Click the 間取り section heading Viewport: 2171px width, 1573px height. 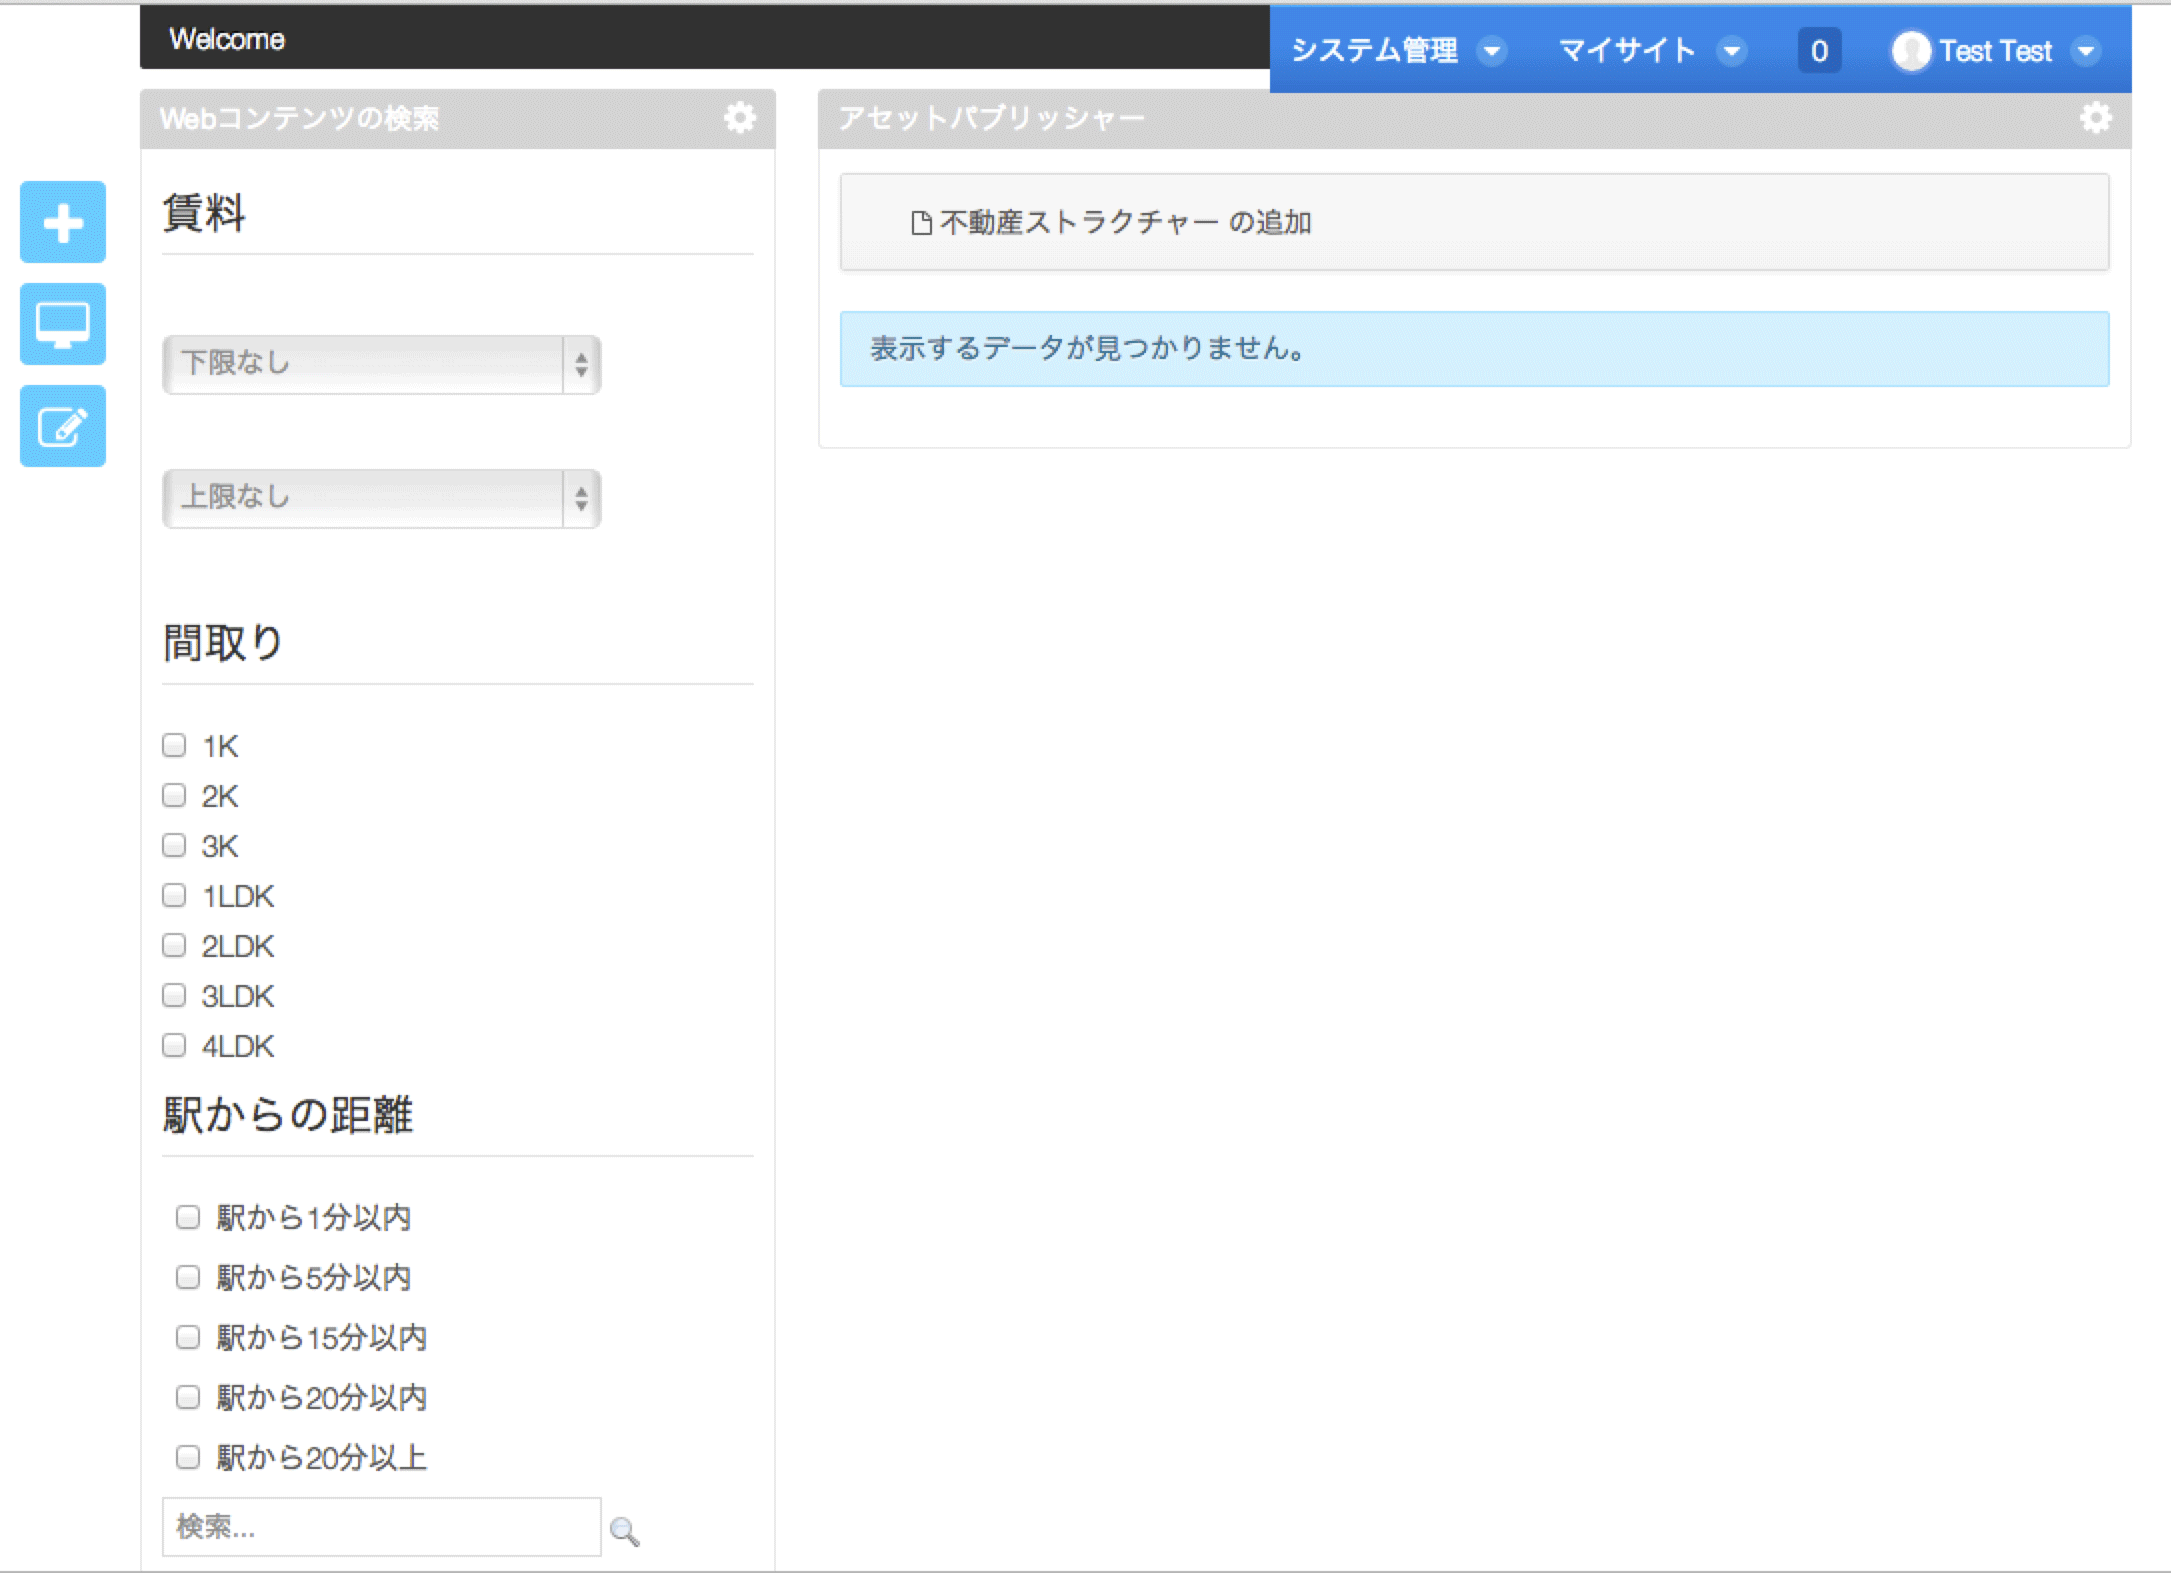coord(223,642)
